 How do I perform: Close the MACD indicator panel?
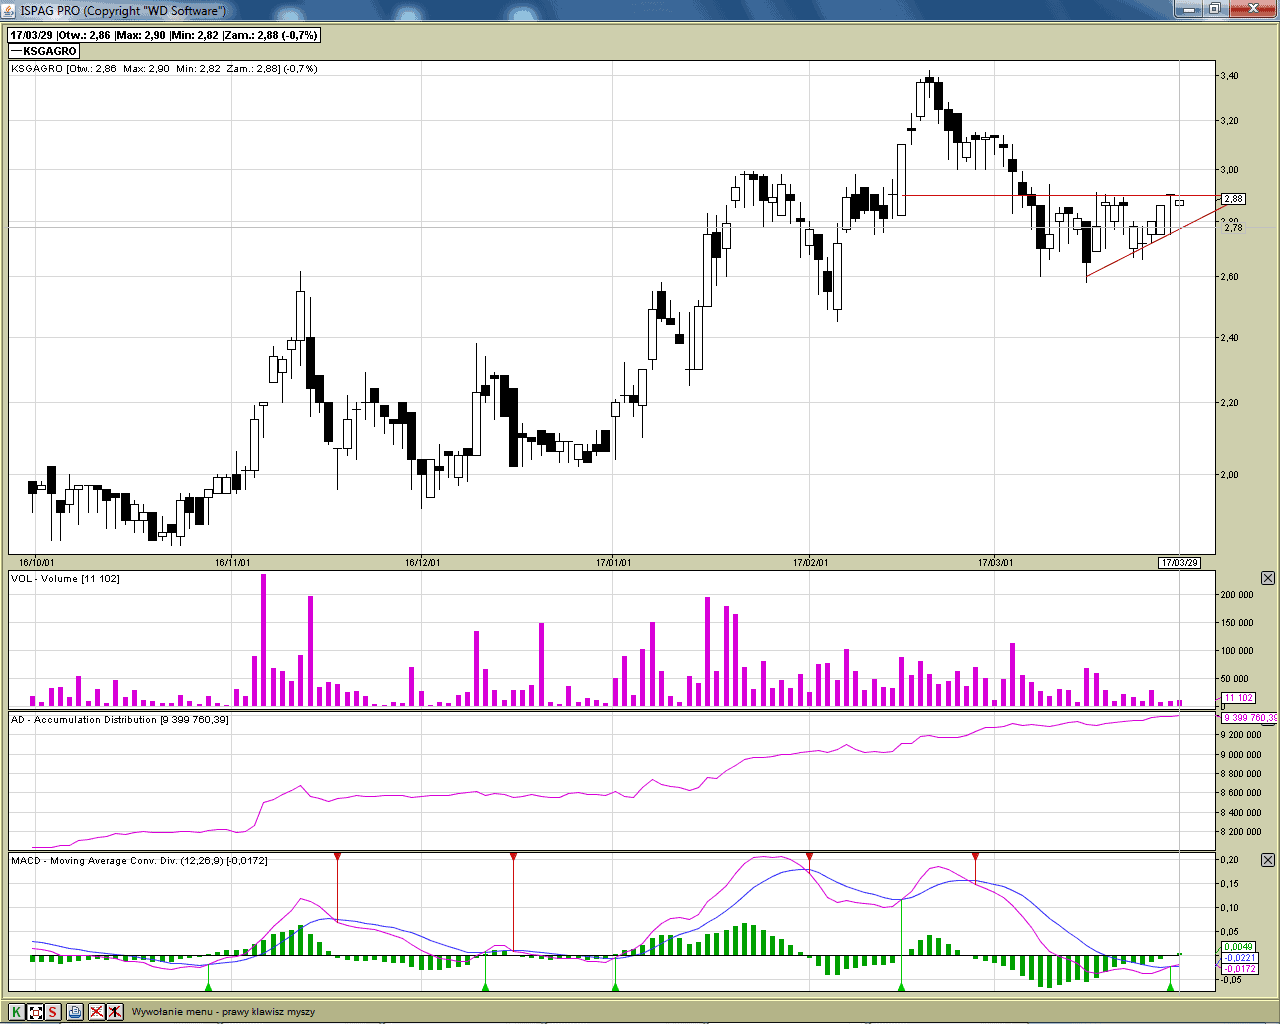pyautogui.click(x=1268, y=860)
